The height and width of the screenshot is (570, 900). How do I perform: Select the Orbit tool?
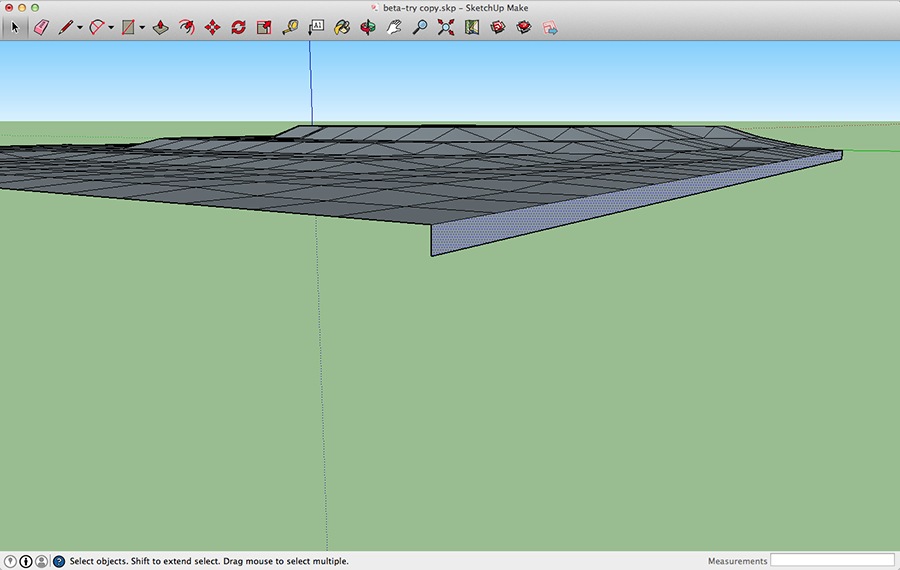coord(368,27)
